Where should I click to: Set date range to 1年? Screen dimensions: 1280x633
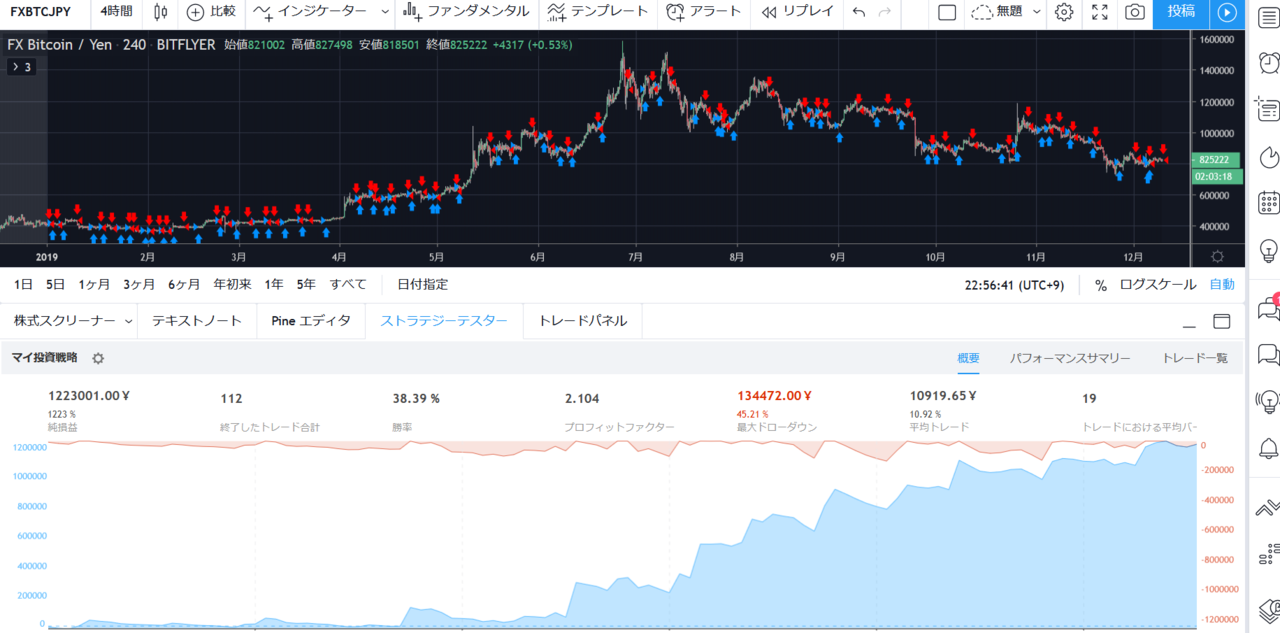(x=274, y=285)
